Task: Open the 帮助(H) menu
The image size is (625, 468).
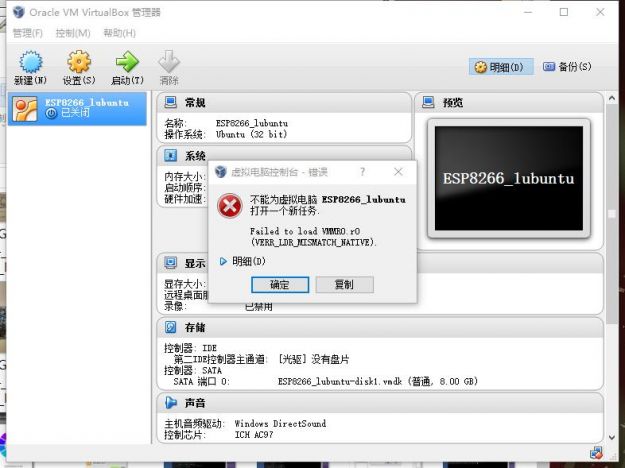Action: point(120,33)
